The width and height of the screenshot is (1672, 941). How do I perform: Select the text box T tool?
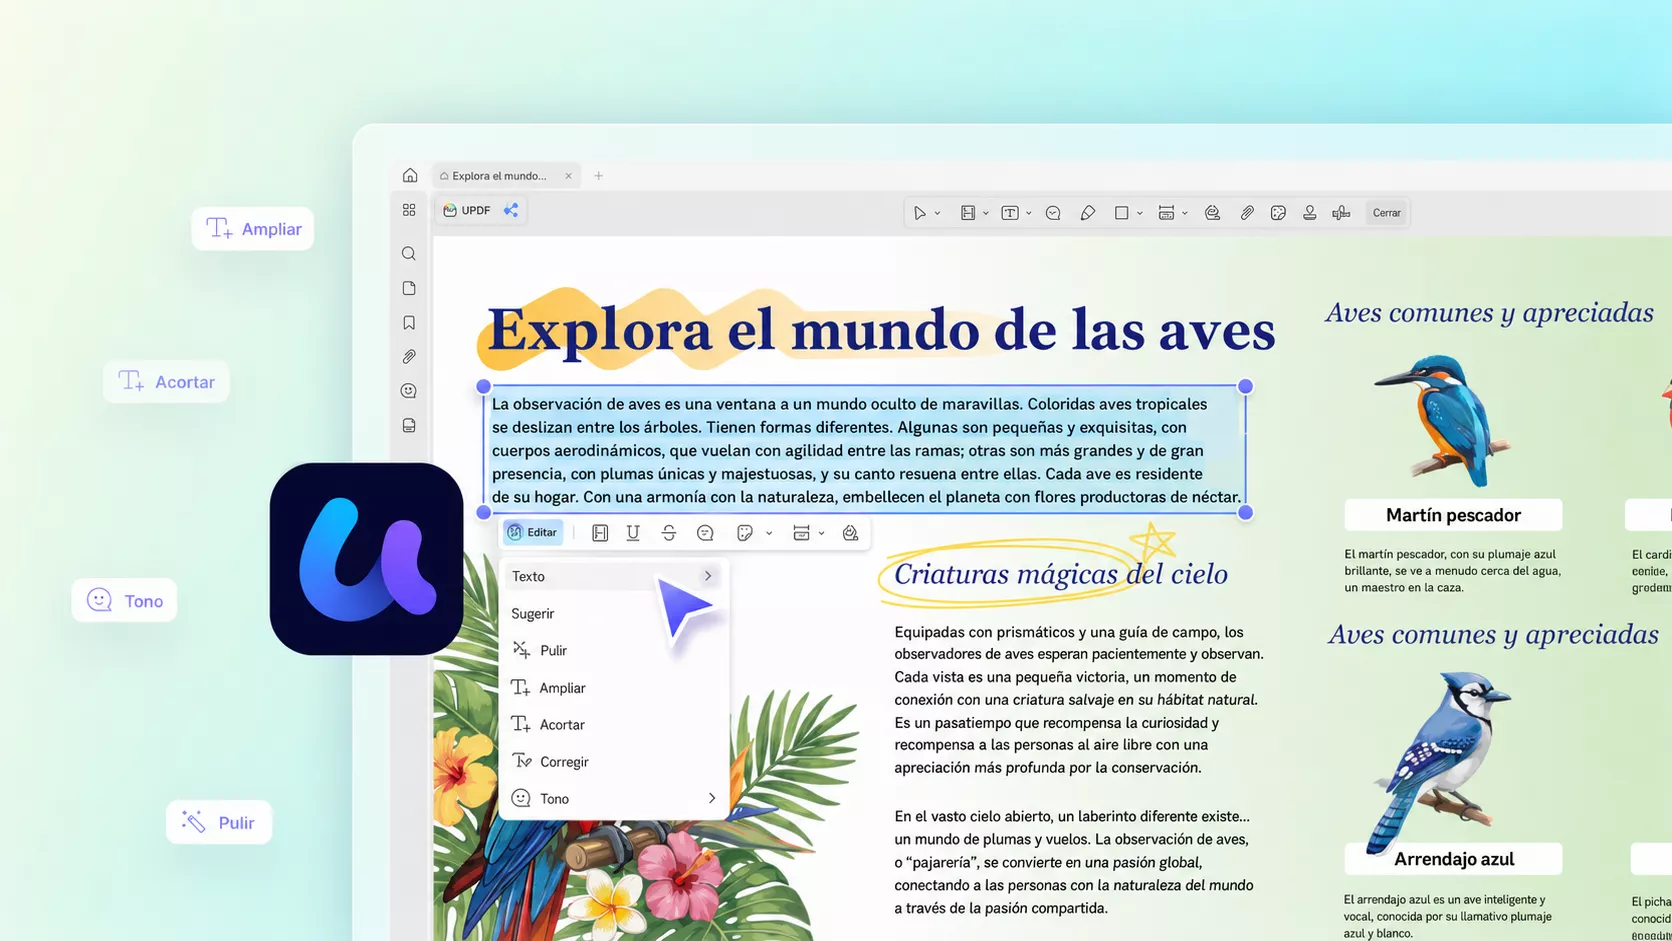point(1010,213)
